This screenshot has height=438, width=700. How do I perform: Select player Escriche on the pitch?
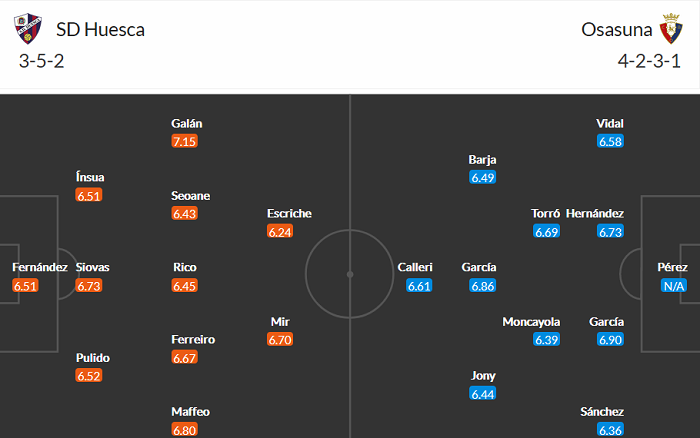[289, 213]
